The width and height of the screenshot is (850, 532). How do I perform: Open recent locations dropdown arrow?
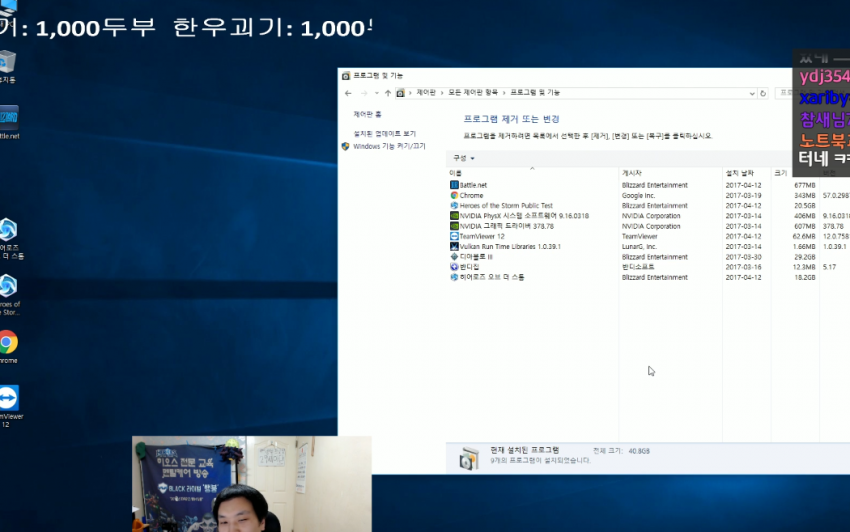click(377, 93)
